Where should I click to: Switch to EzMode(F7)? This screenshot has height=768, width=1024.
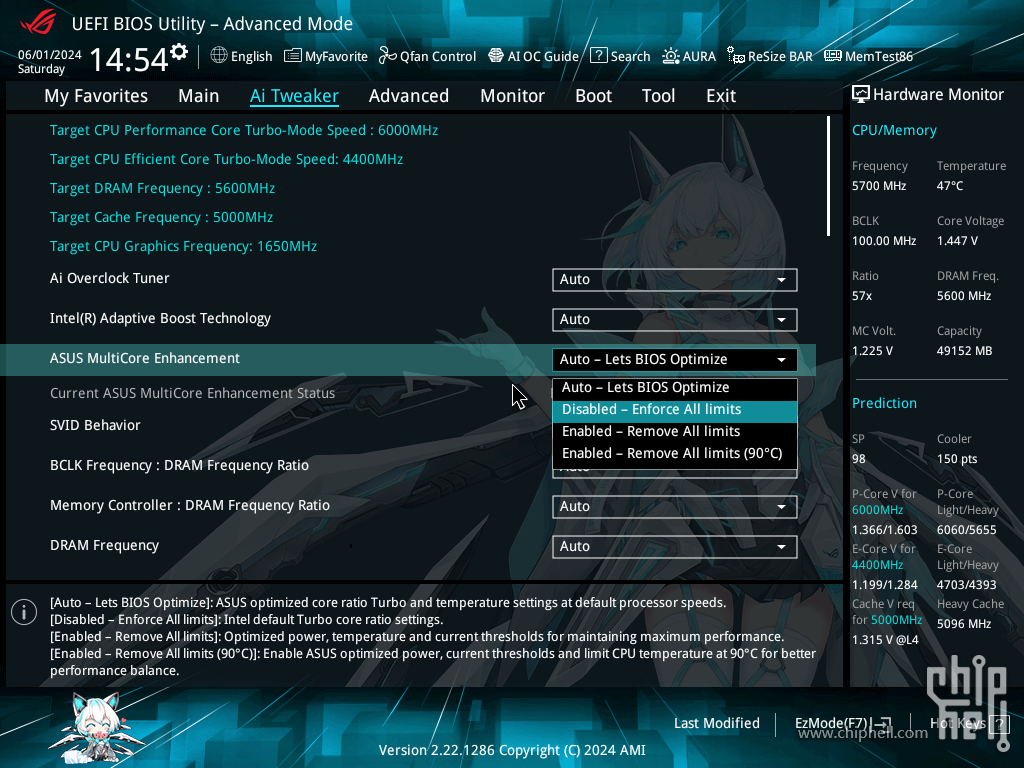point(831,723)
